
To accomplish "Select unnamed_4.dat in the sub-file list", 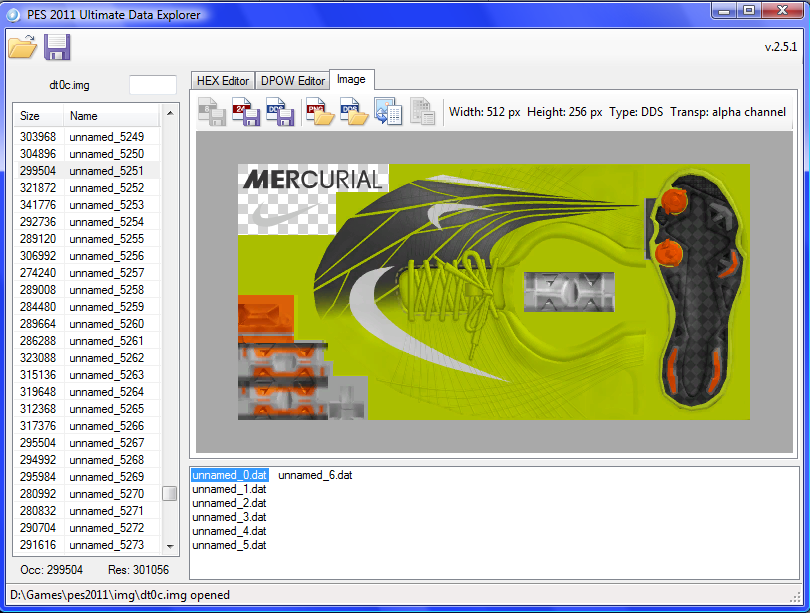I will click(229, 531).
